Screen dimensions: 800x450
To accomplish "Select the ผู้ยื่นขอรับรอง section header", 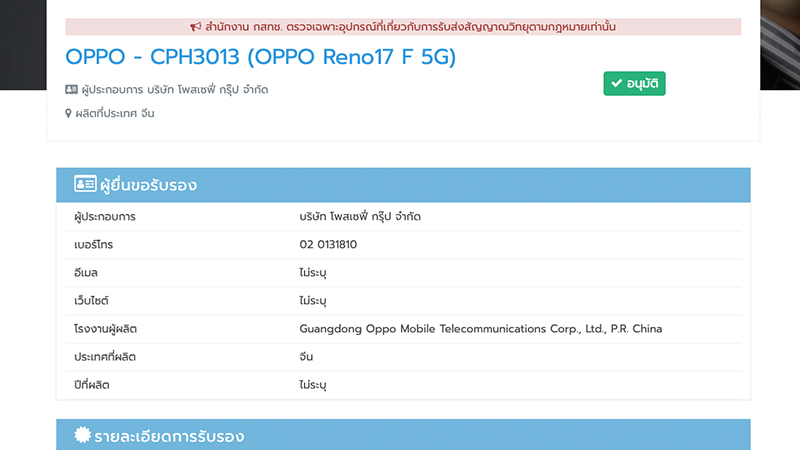I will (x=403, y=185).
